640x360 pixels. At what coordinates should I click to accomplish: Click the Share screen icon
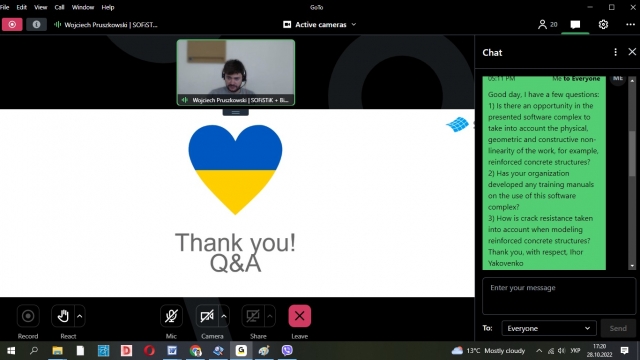(x=253, y=316)
